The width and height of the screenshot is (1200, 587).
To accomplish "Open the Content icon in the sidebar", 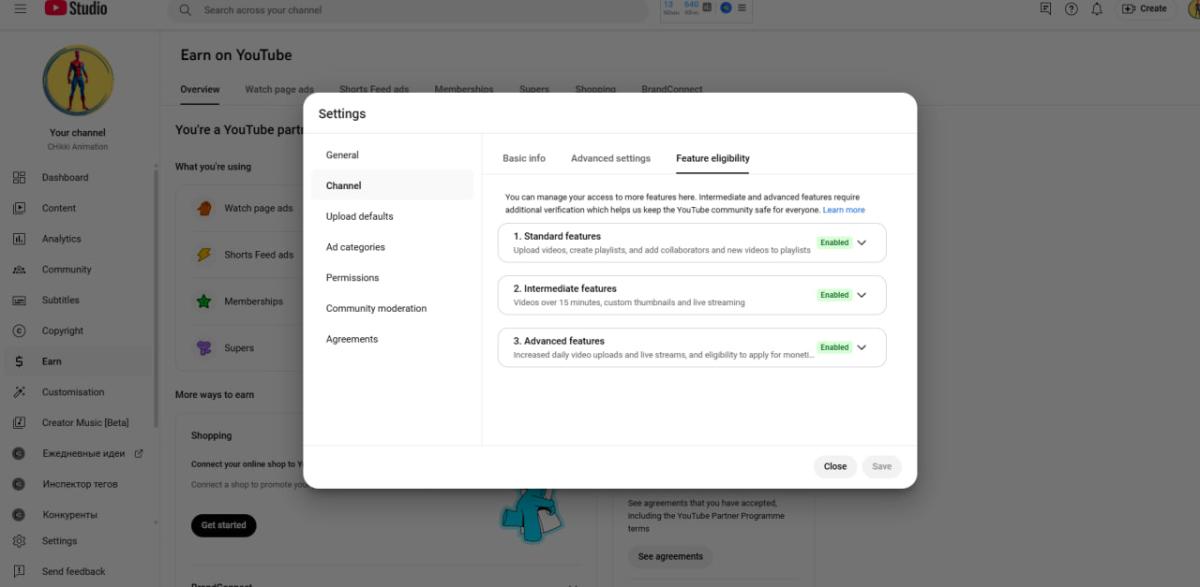I will point(19,208).
